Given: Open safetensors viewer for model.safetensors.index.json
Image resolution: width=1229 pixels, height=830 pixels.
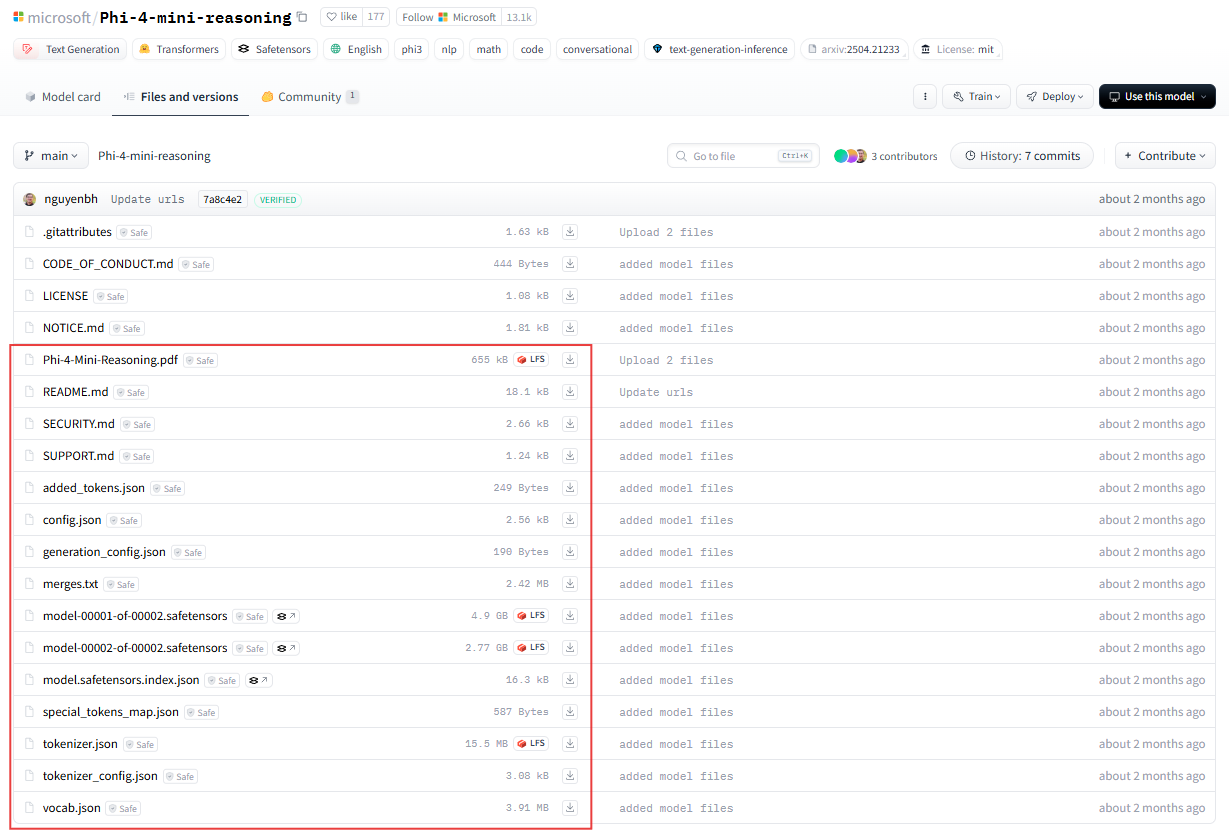Looking at the screenshot, I should click(x=258, y=680).
